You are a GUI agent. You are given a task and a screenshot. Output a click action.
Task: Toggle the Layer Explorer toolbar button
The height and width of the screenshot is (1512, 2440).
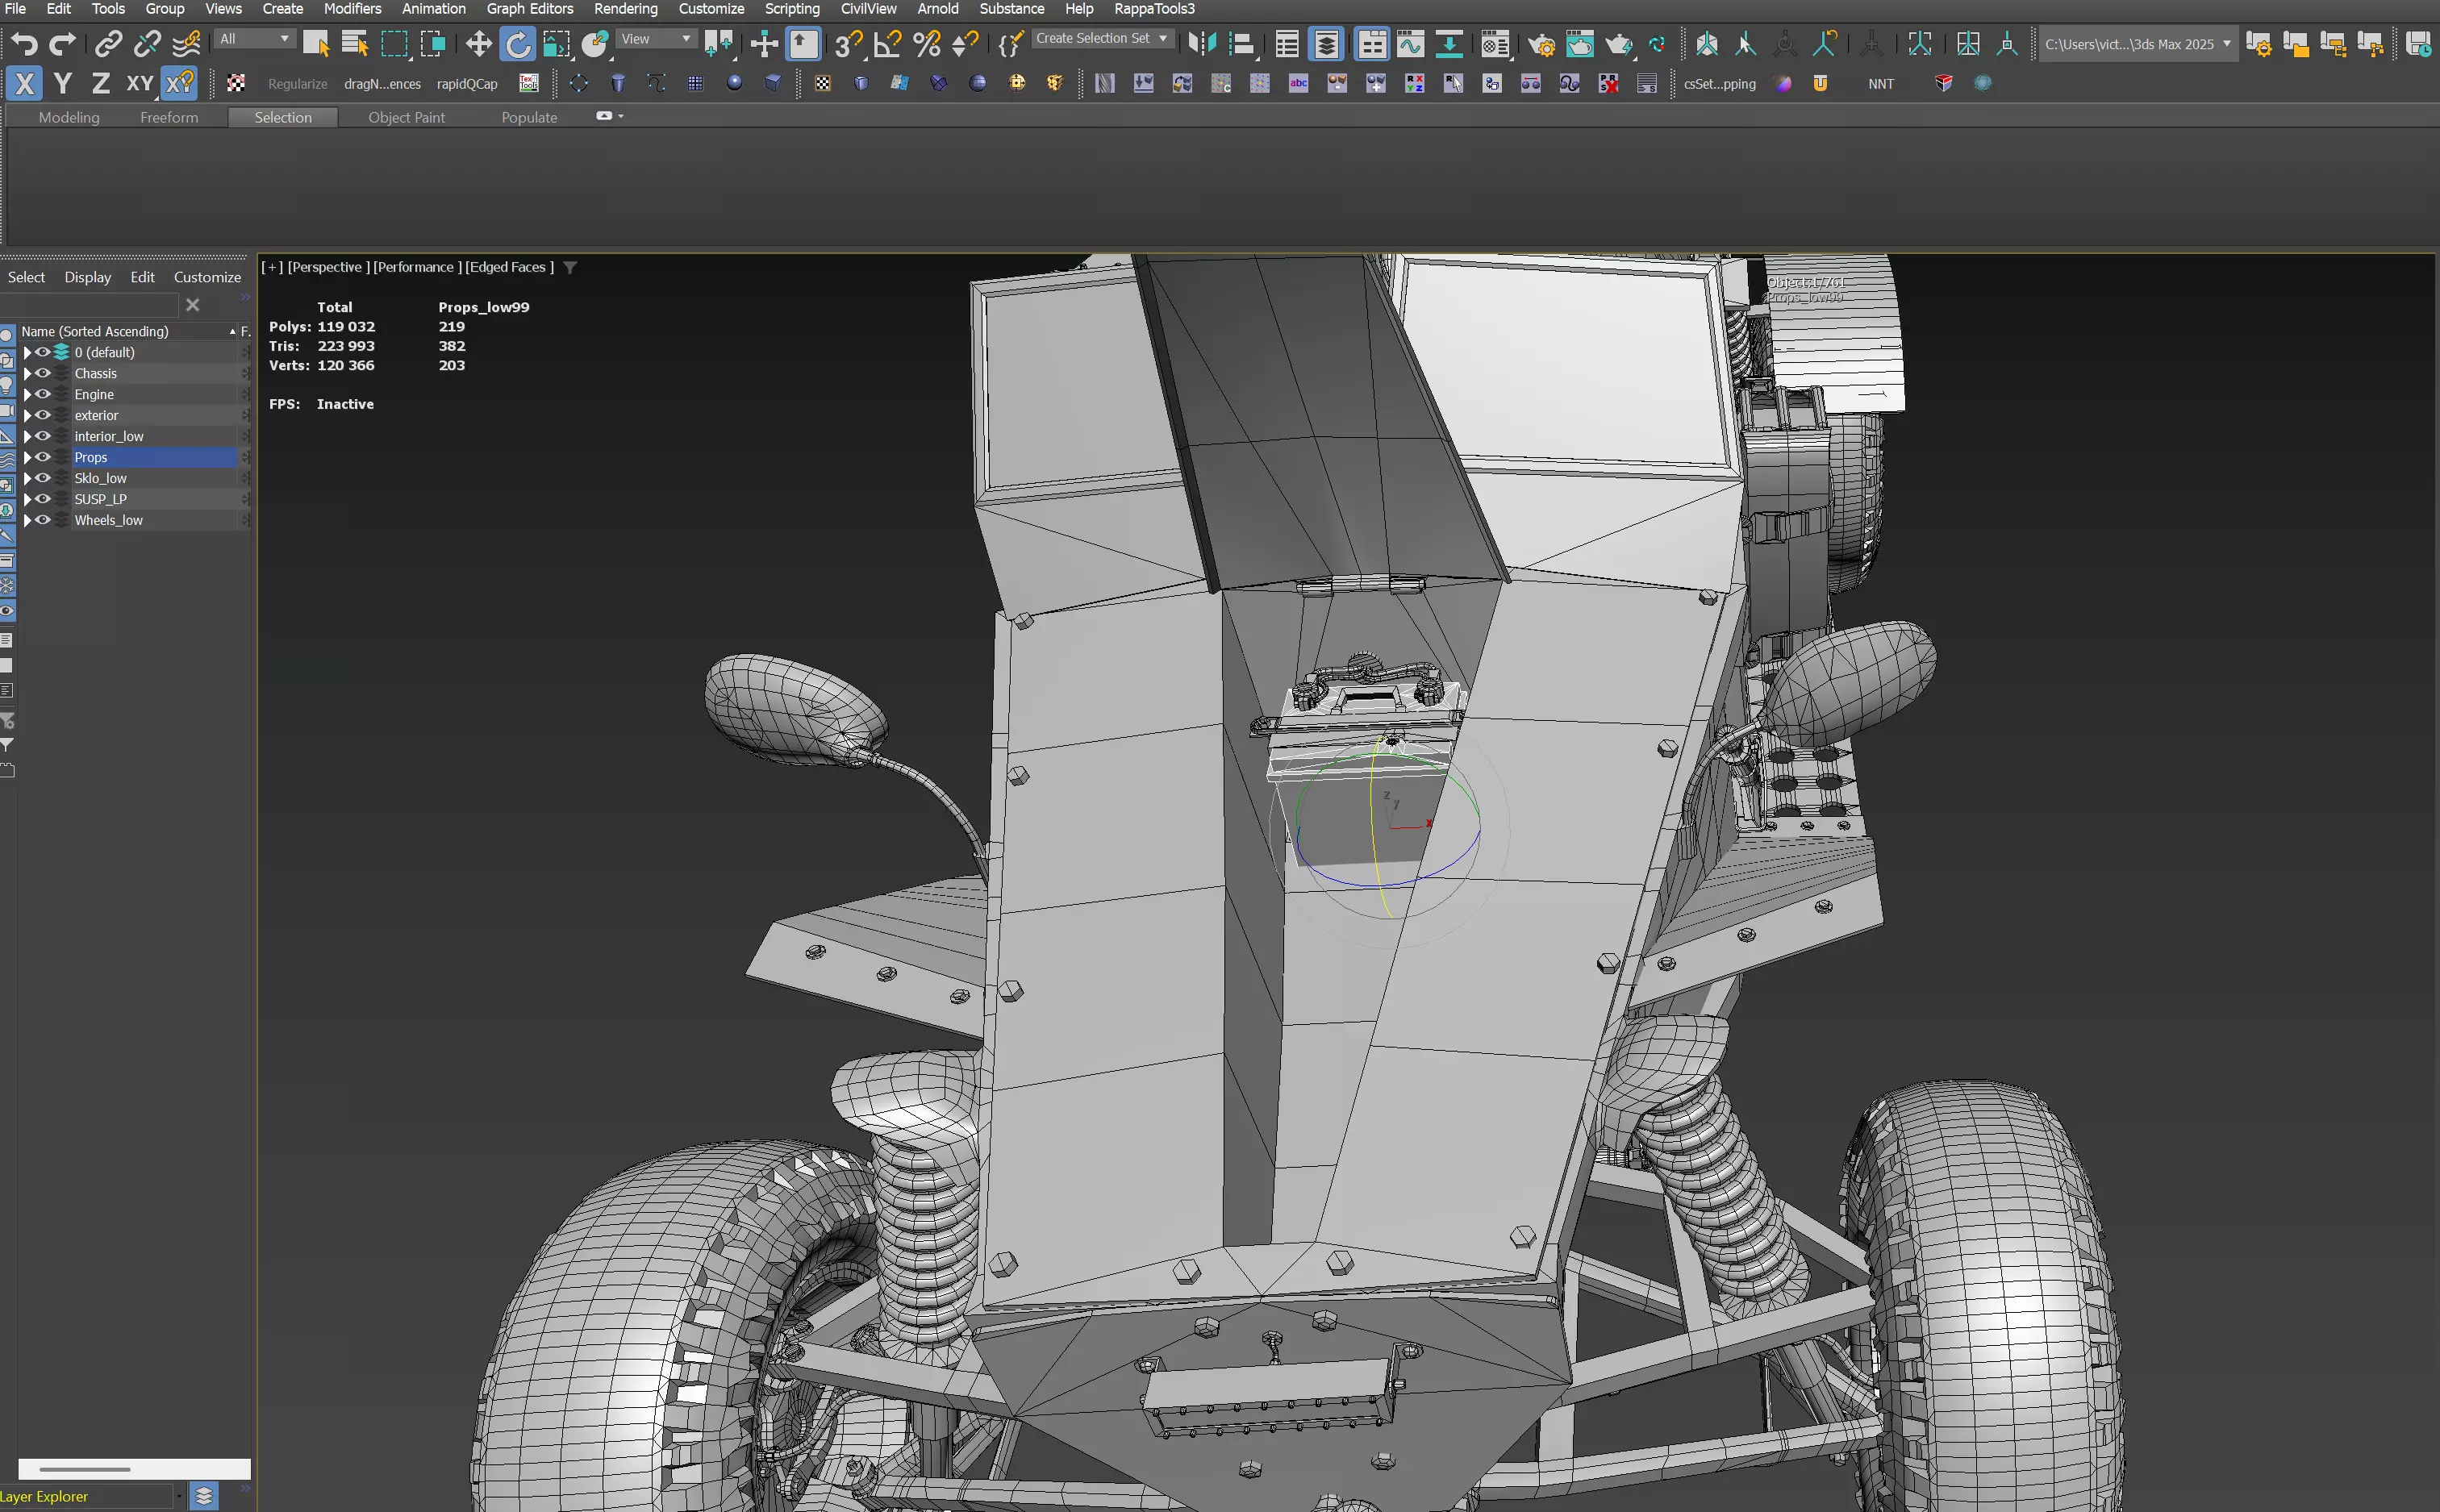click(x=1326, y=44)
